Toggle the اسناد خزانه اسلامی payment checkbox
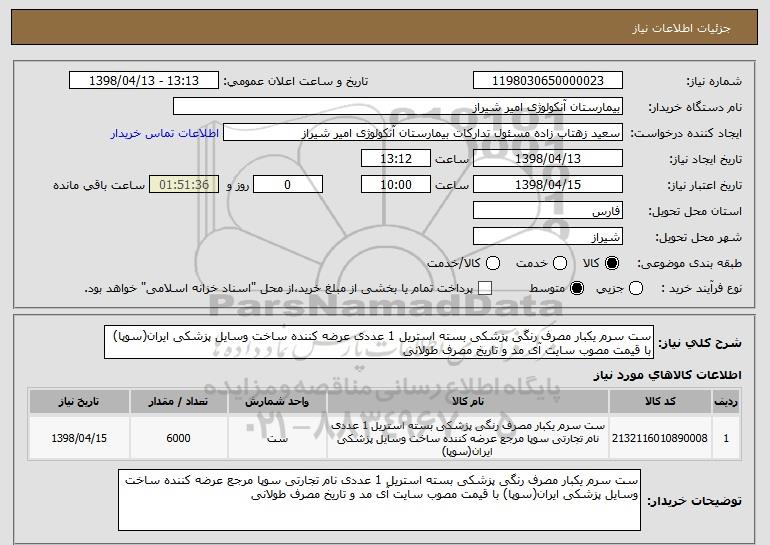770x545 pixels. coord(485,288)
